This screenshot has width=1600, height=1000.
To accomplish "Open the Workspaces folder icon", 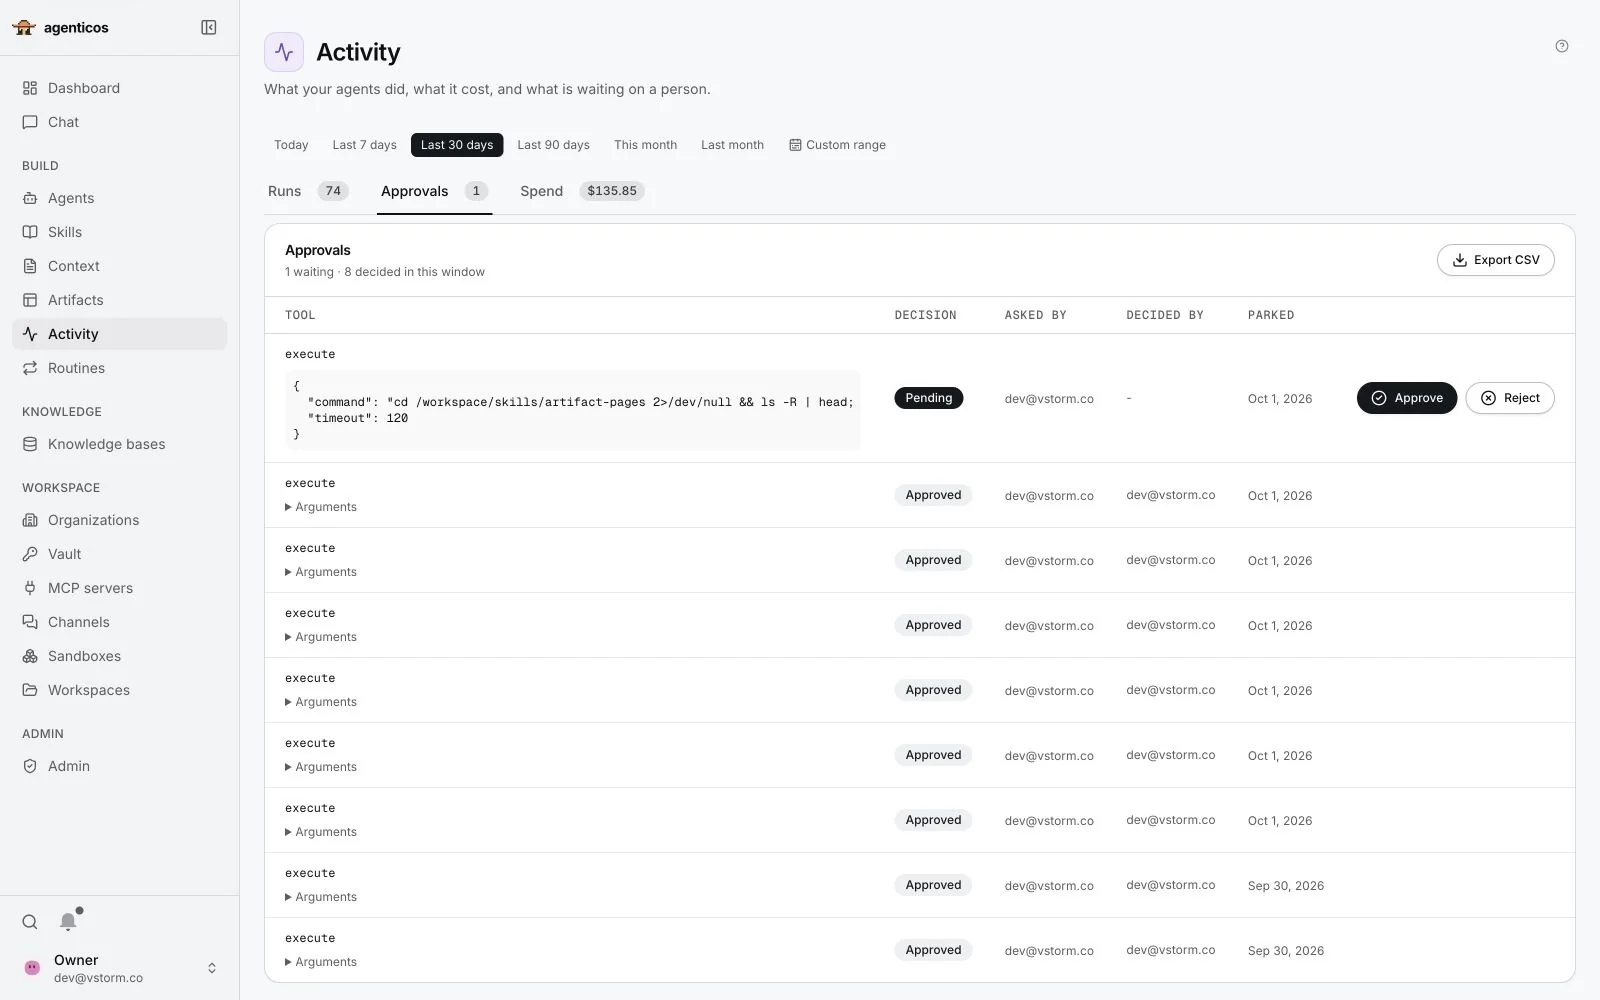I will point(30,690).
